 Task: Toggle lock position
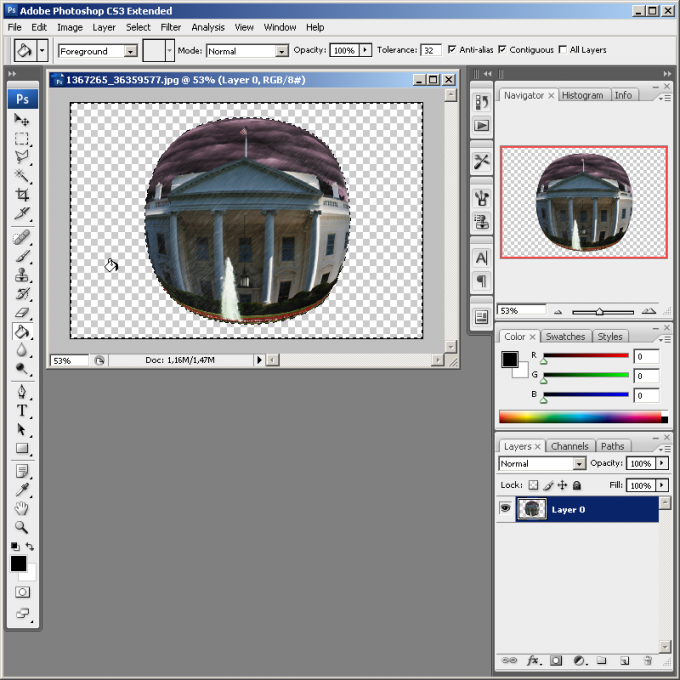(x=562, y=485)
